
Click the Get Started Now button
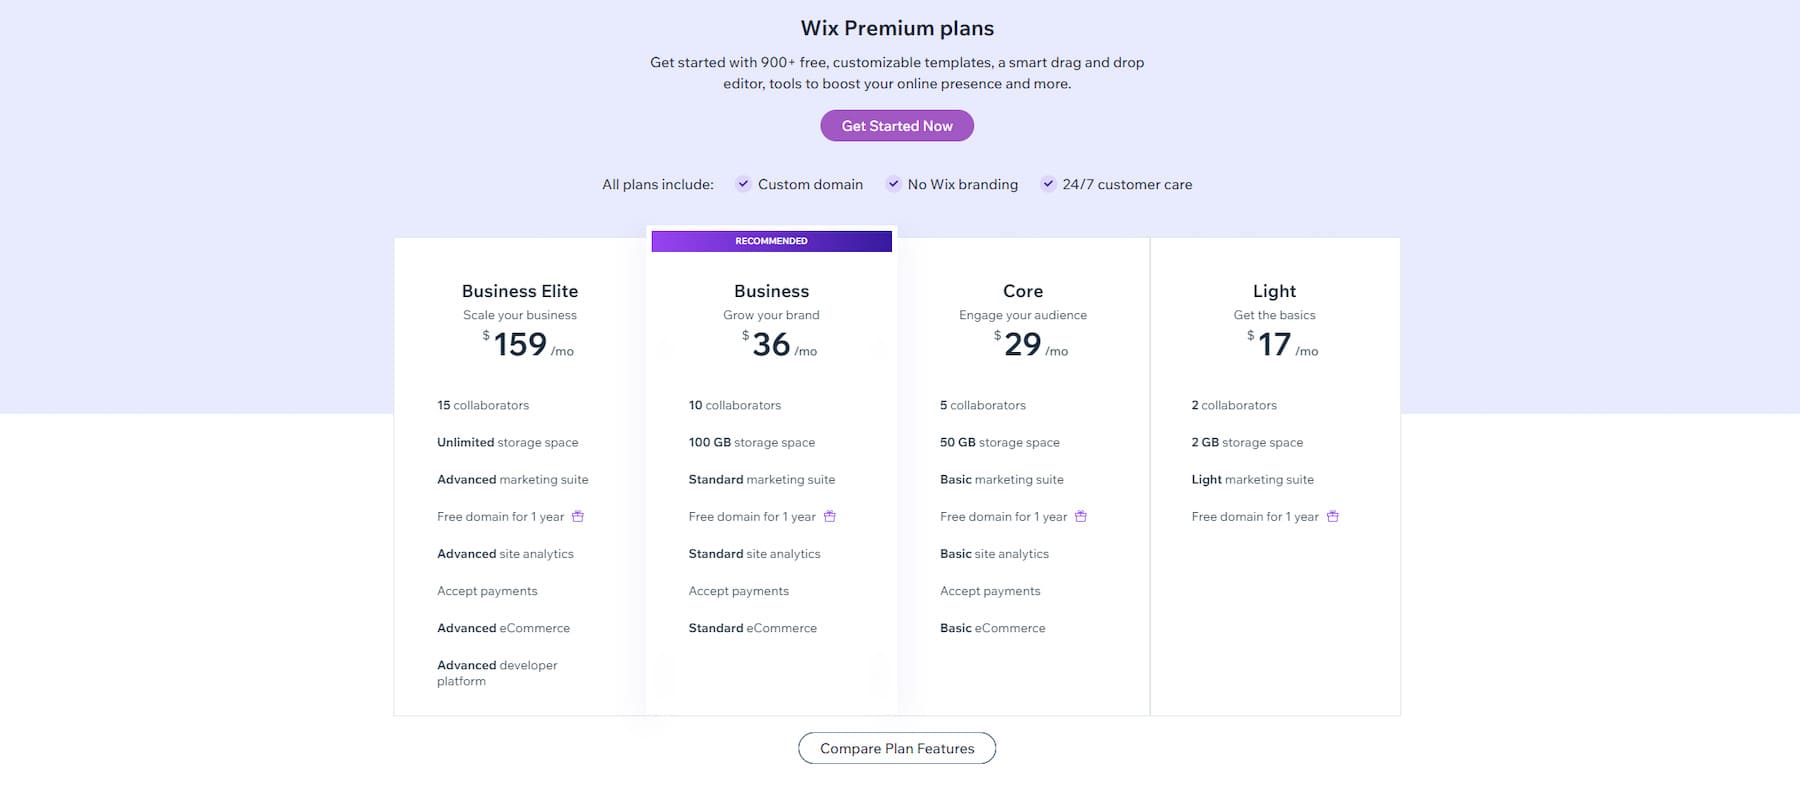point(896,125)
